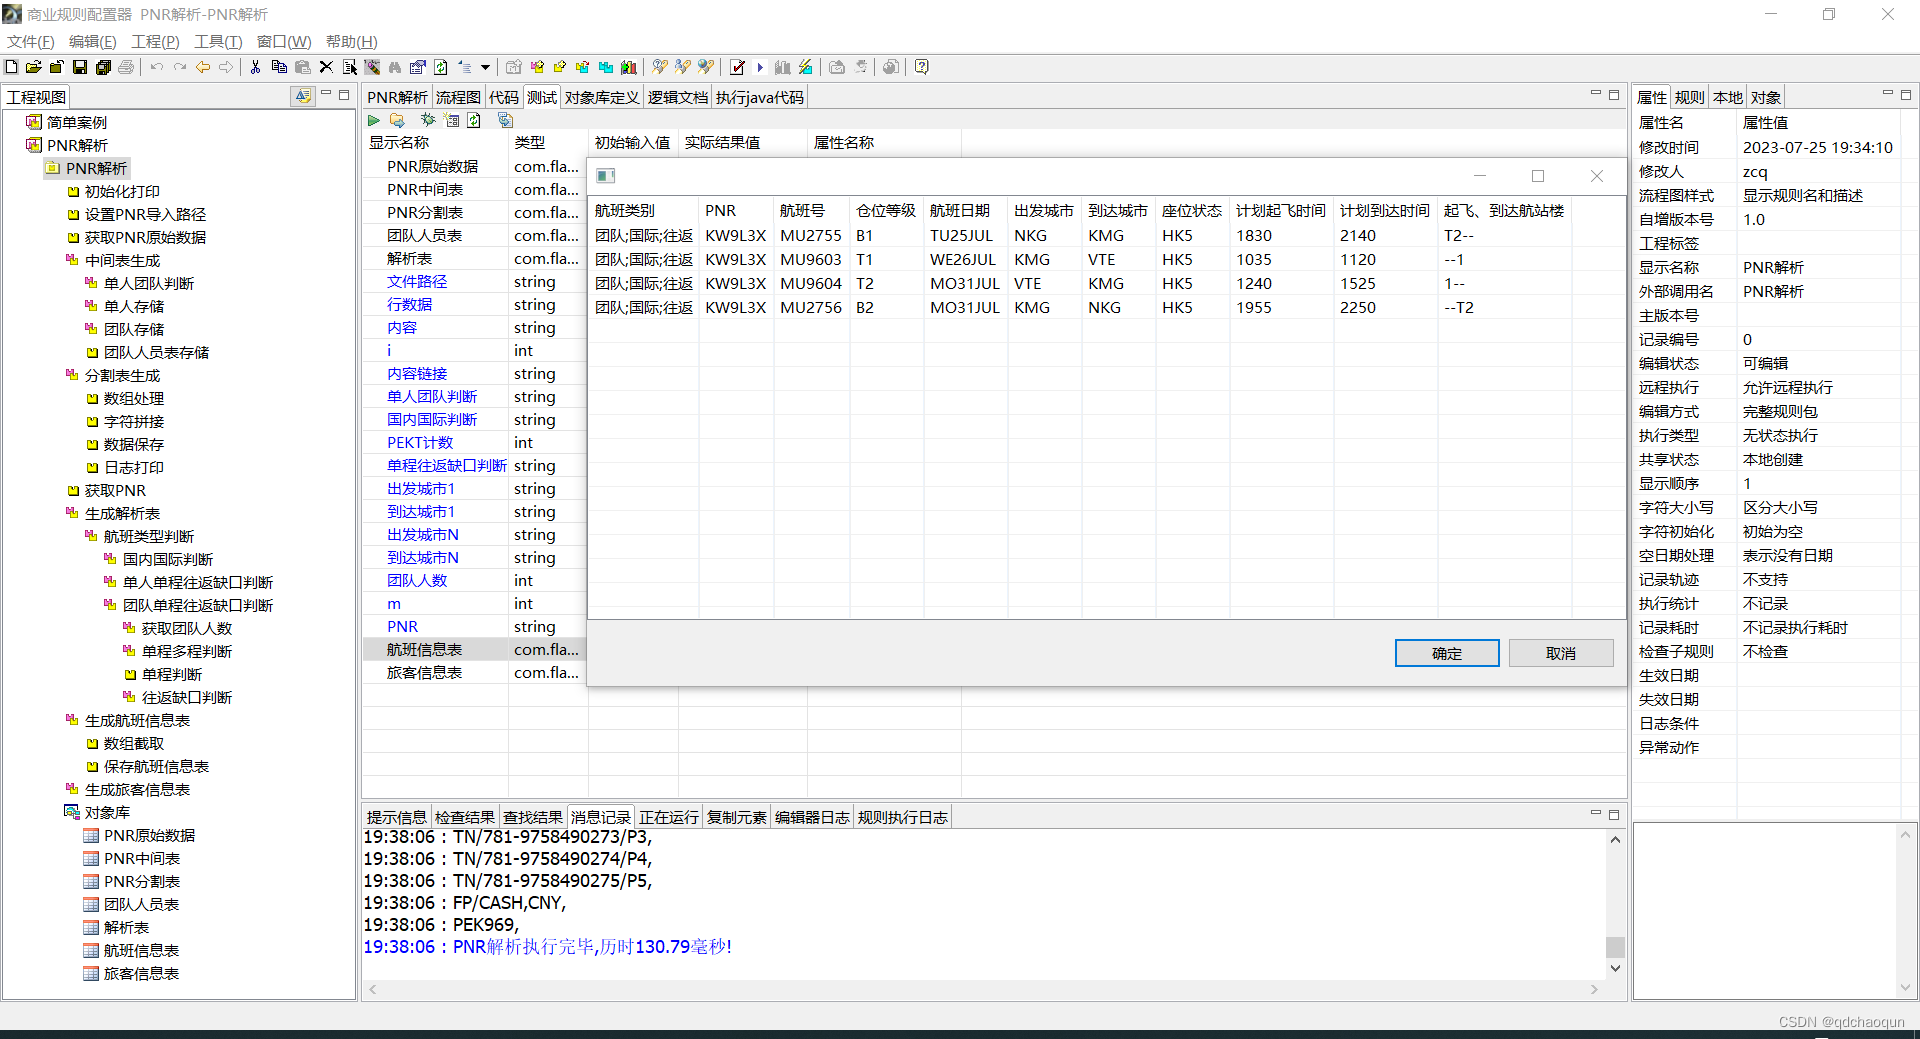Click the binoculars find icon
Screen dimensions: 1920x1039
[395, 67]
